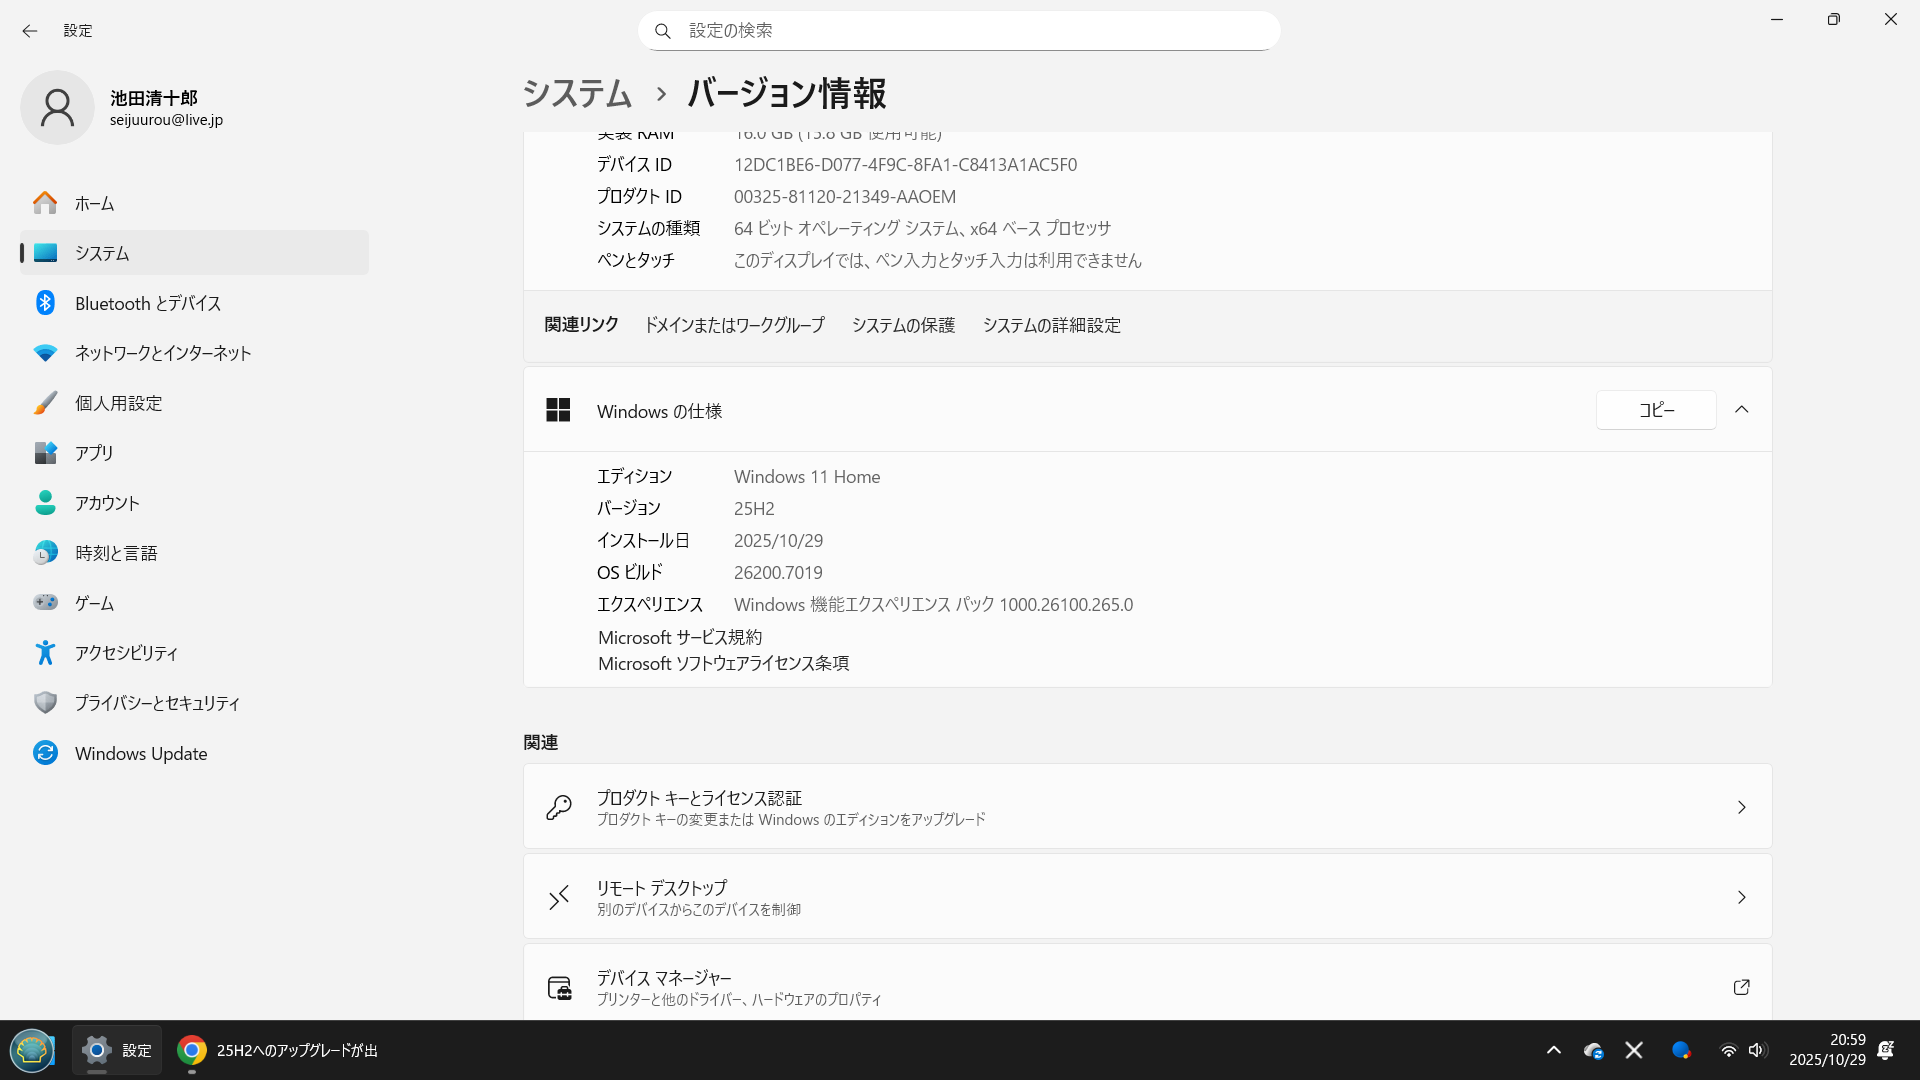Viewport: 1920px width, 1080px height.
Task: Open Wi-Fi network tray icon
Action: (1728, 1050)
